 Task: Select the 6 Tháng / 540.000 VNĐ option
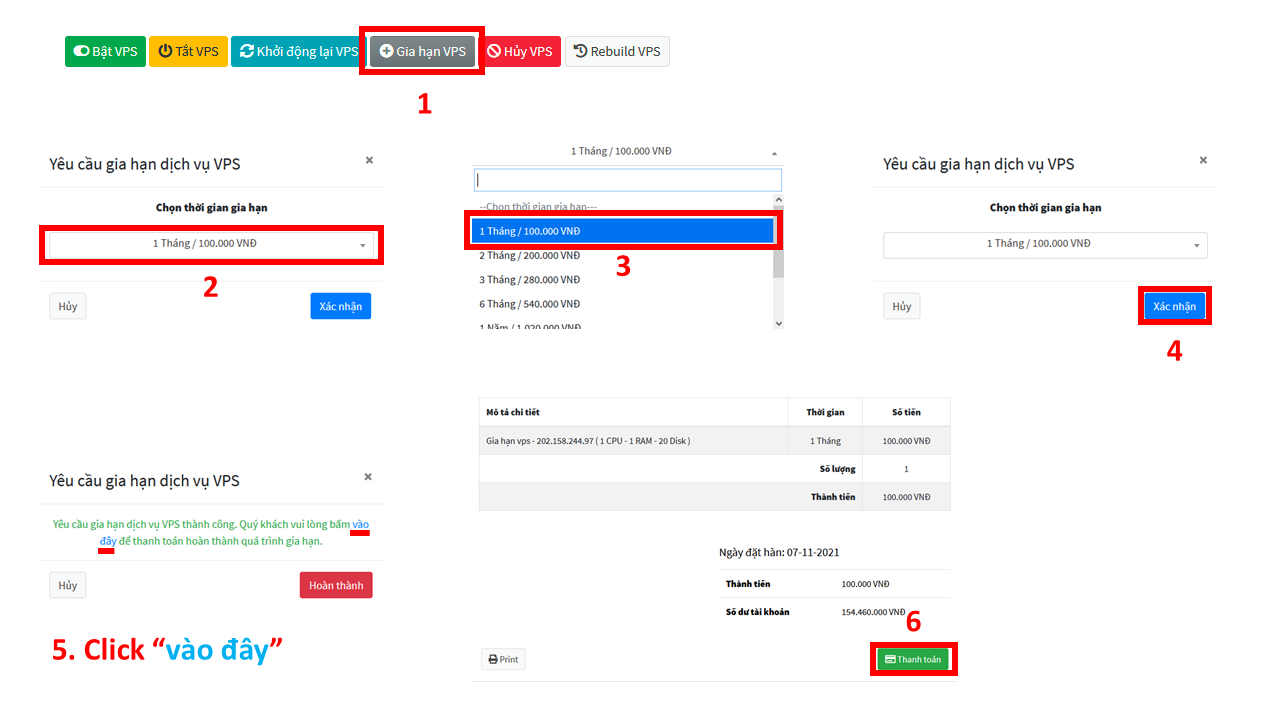(x=530, y=304)
